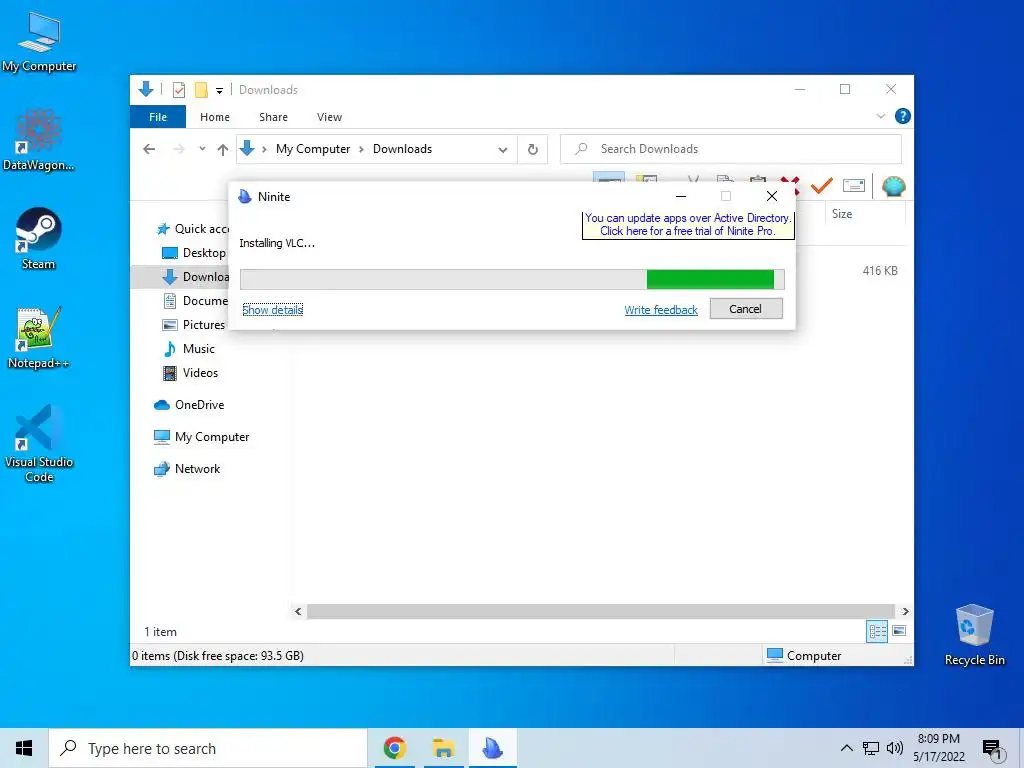The height and width of the screenshot is (768, 1024).
Task: Click the Search Downloads field
Action: (731, 149)
